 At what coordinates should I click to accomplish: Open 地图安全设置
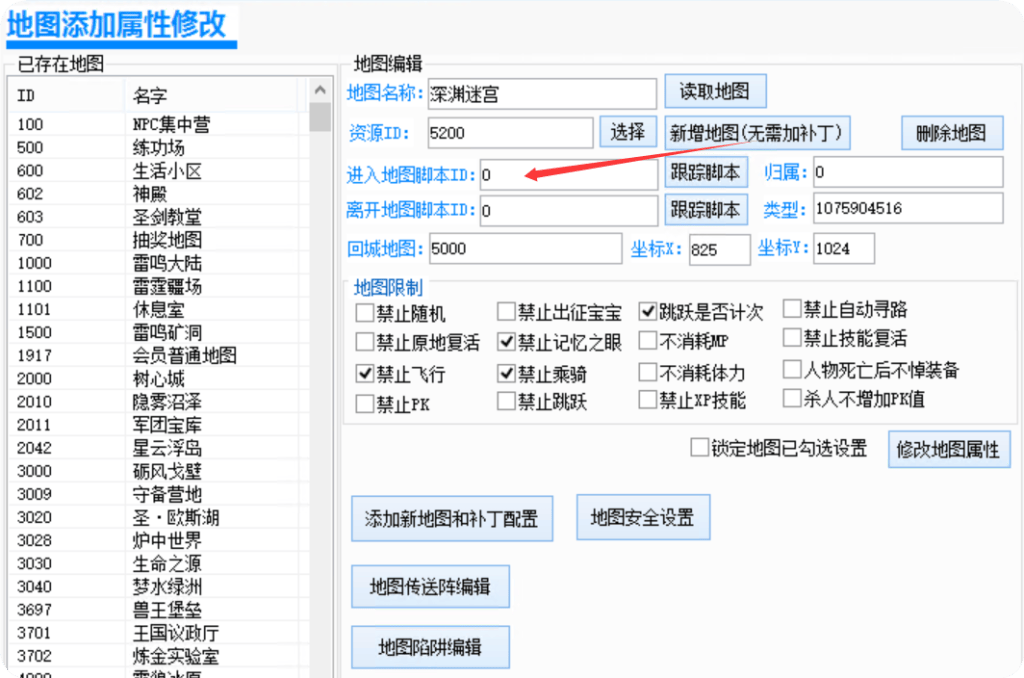click(642, 518)
